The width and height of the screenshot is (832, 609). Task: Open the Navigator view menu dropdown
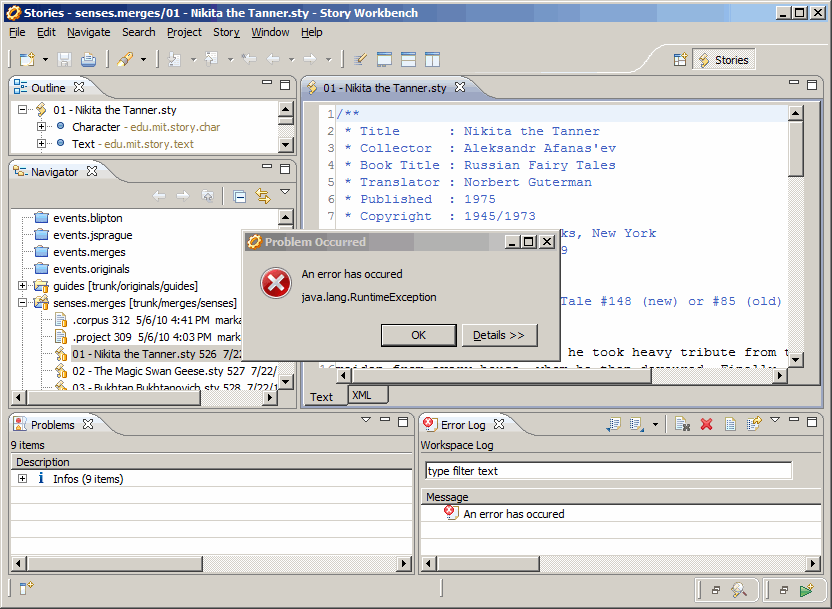pyautogui.click(x=285, y=193)
